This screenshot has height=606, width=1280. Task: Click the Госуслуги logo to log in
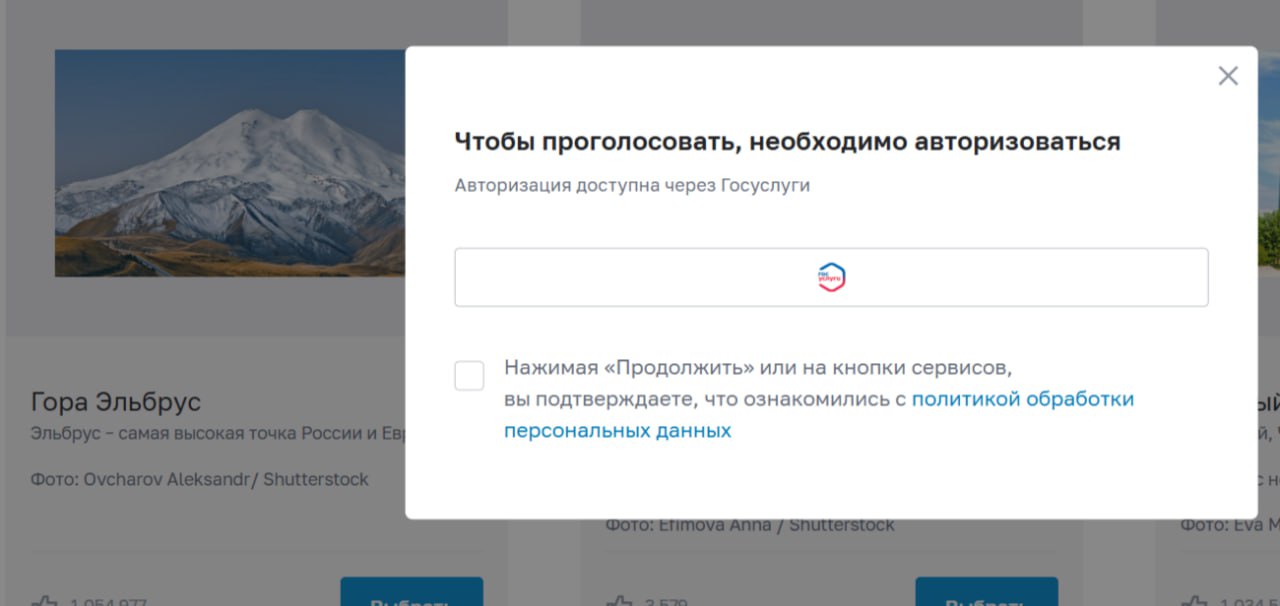[x=831, y=278]
